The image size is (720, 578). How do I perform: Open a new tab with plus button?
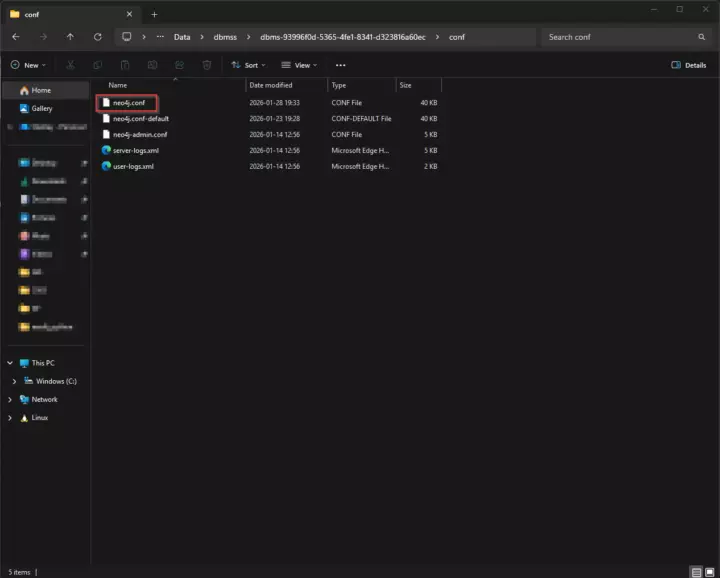tap(154, 14)
